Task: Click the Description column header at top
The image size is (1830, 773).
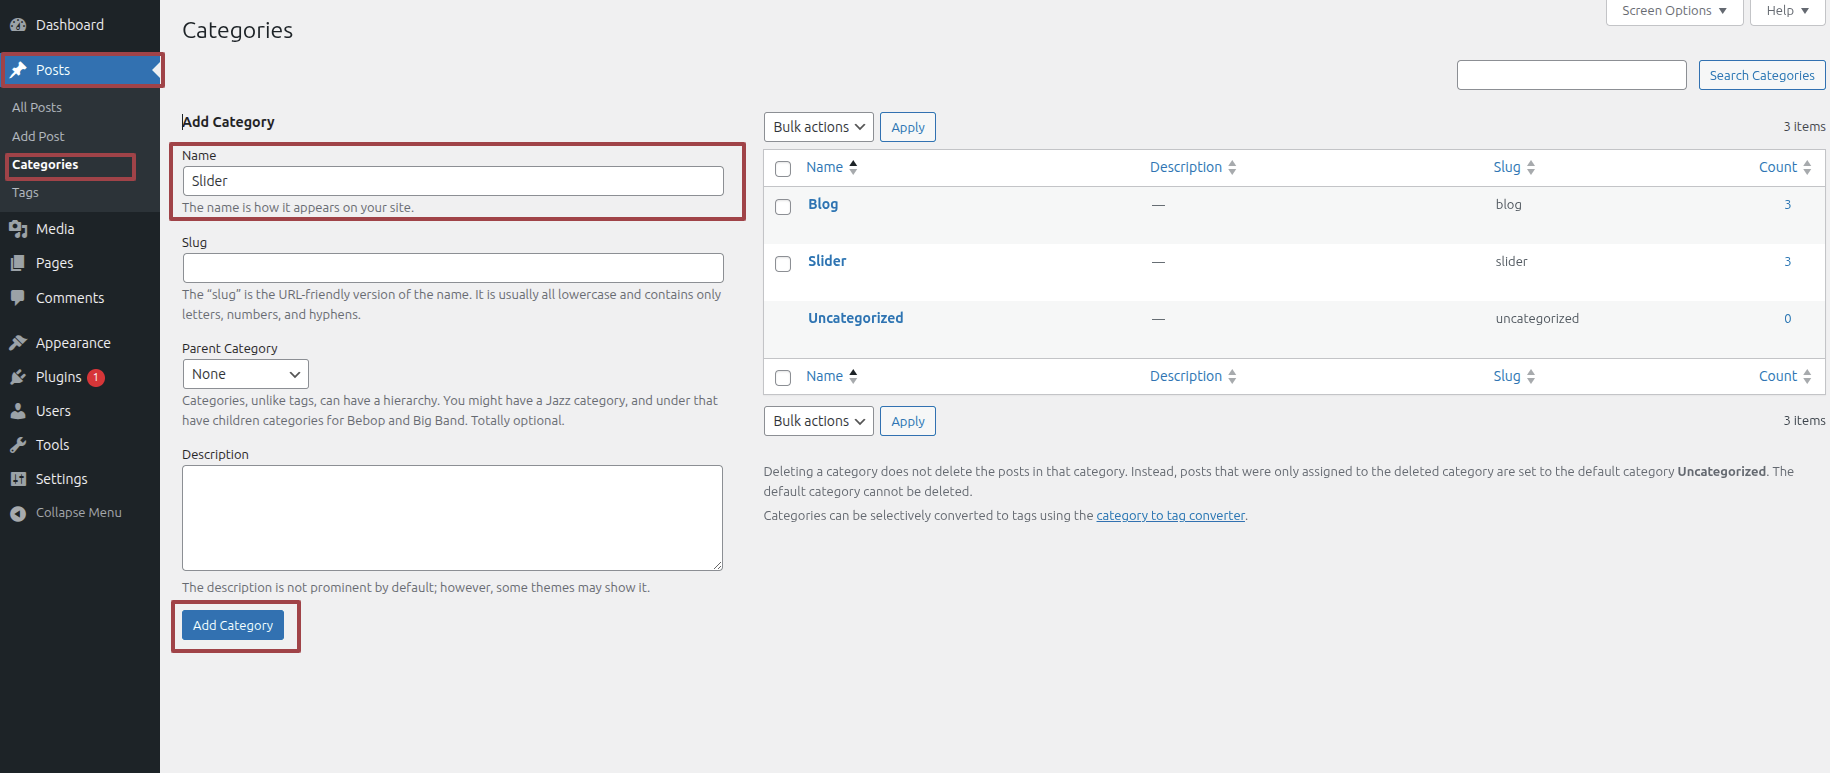Action: [x=1186, y=167]
